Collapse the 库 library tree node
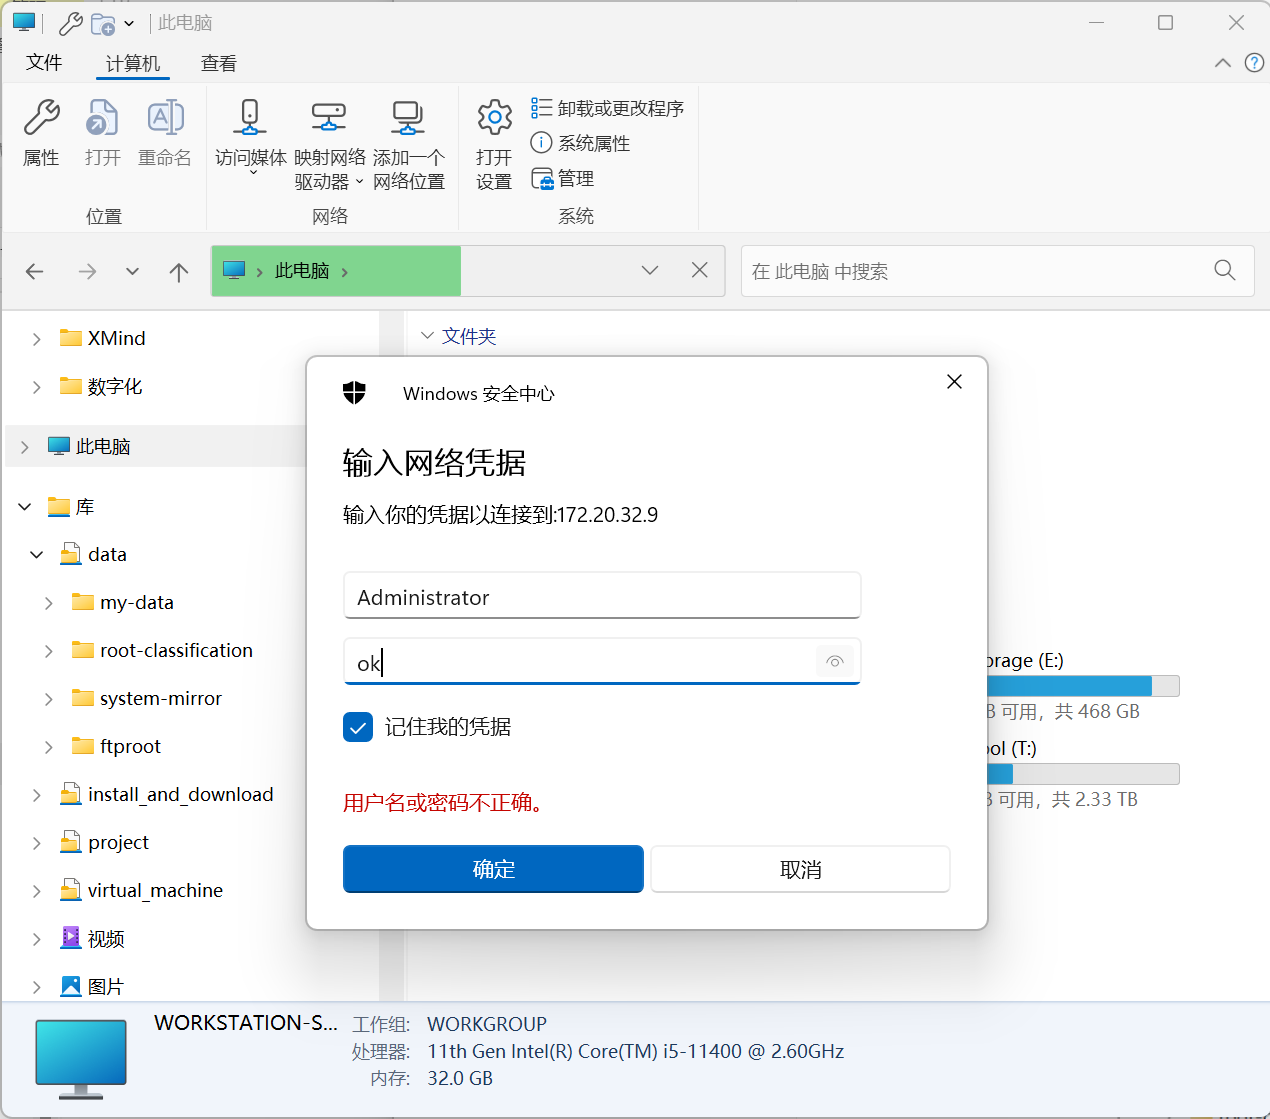The height and width of the screenshot is (1119, 1270). tap(25, 507)
